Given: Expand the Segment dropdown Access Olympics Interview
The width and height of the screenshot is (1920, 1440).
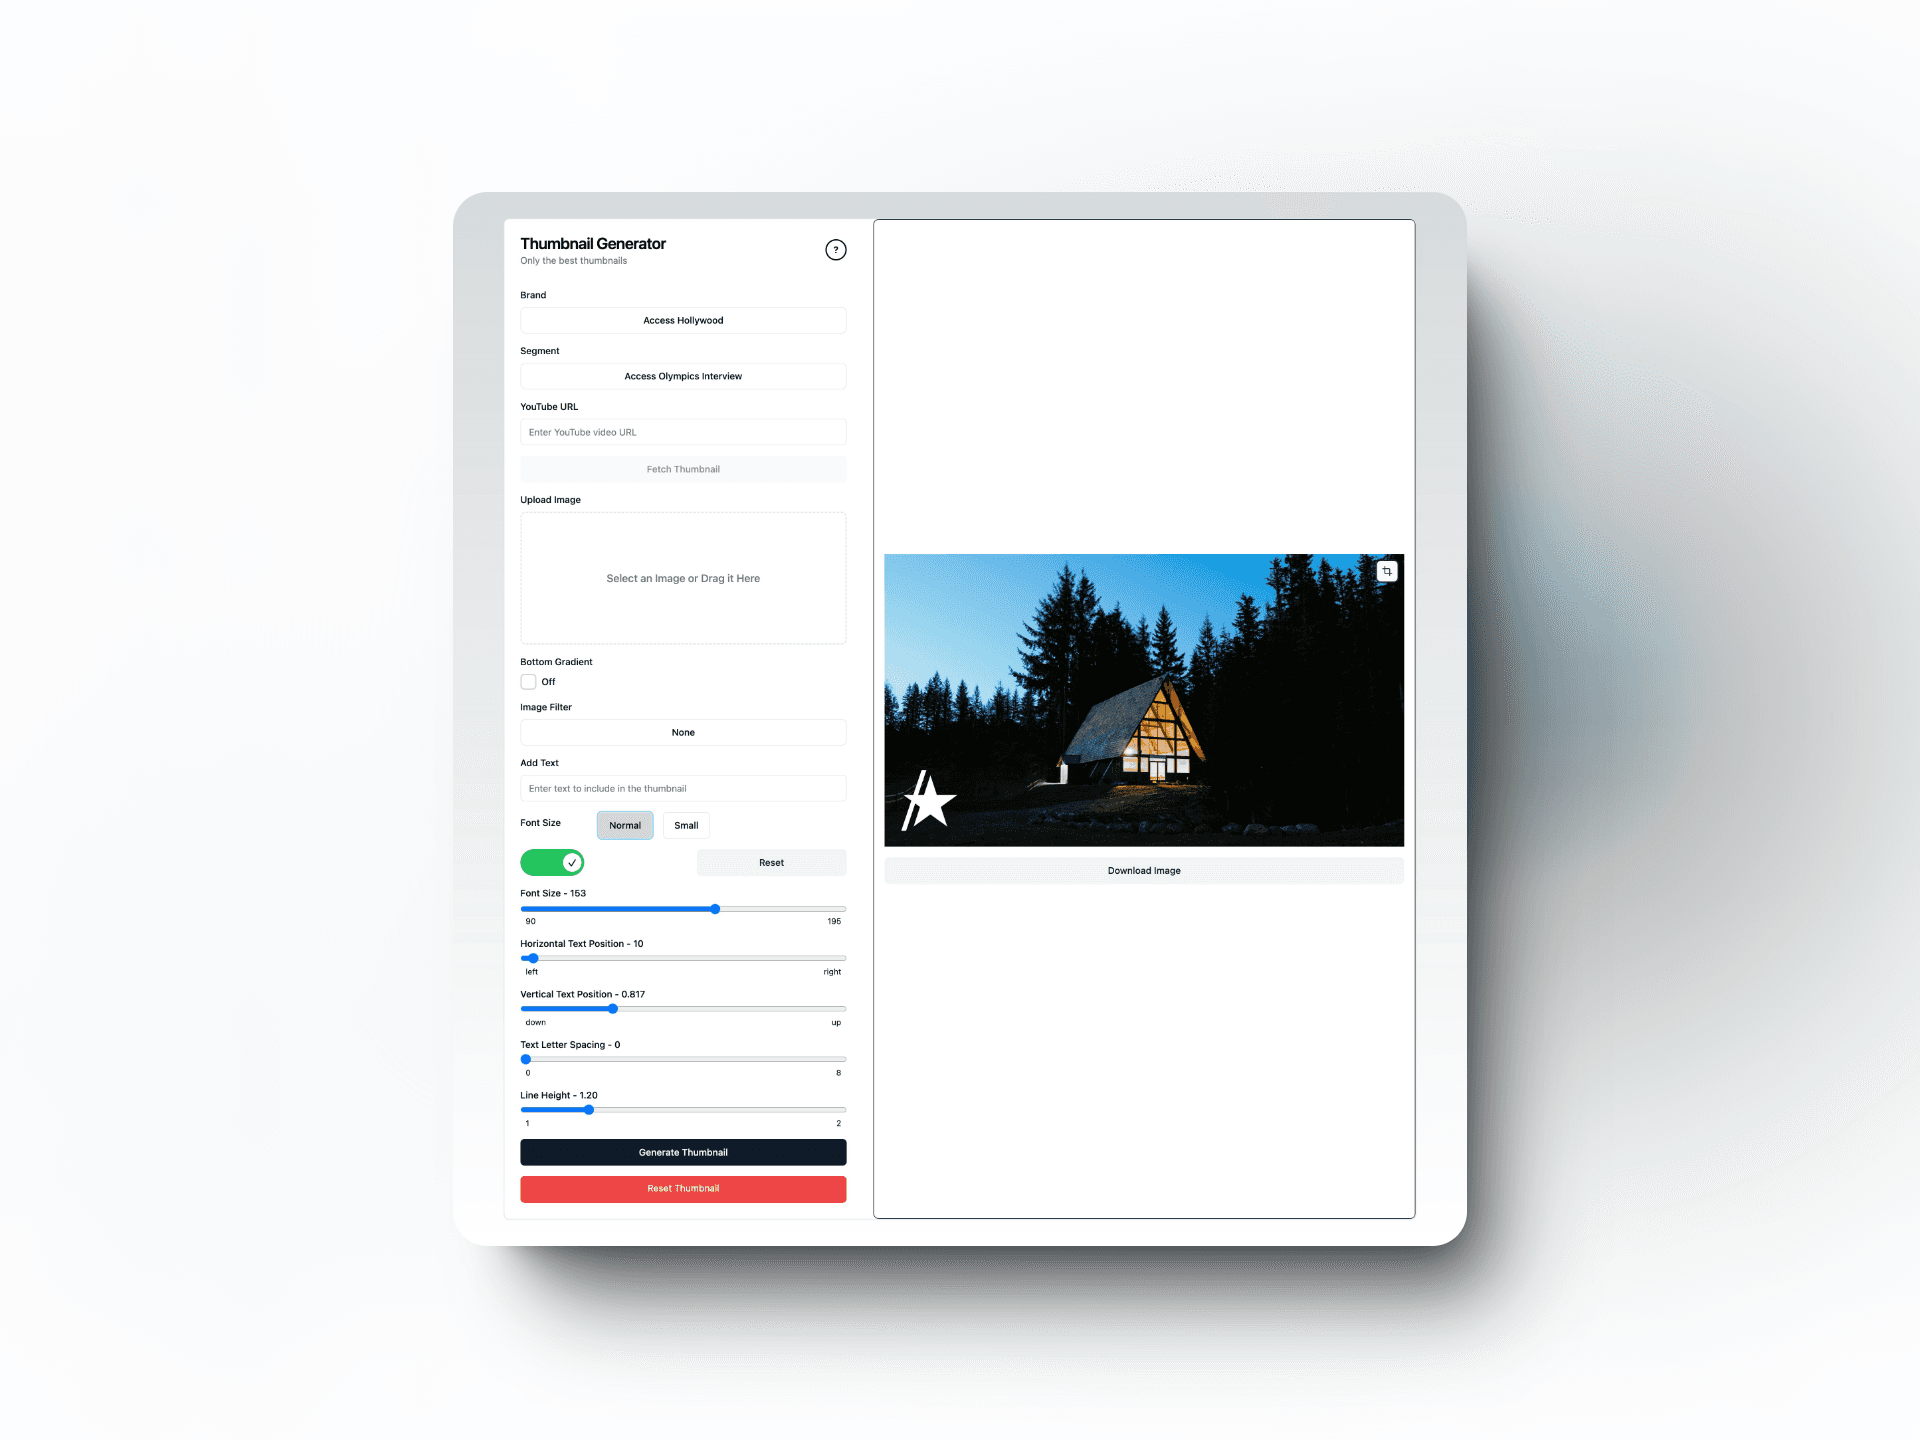Looking at the screenshot, I should (x=682, y=375).
